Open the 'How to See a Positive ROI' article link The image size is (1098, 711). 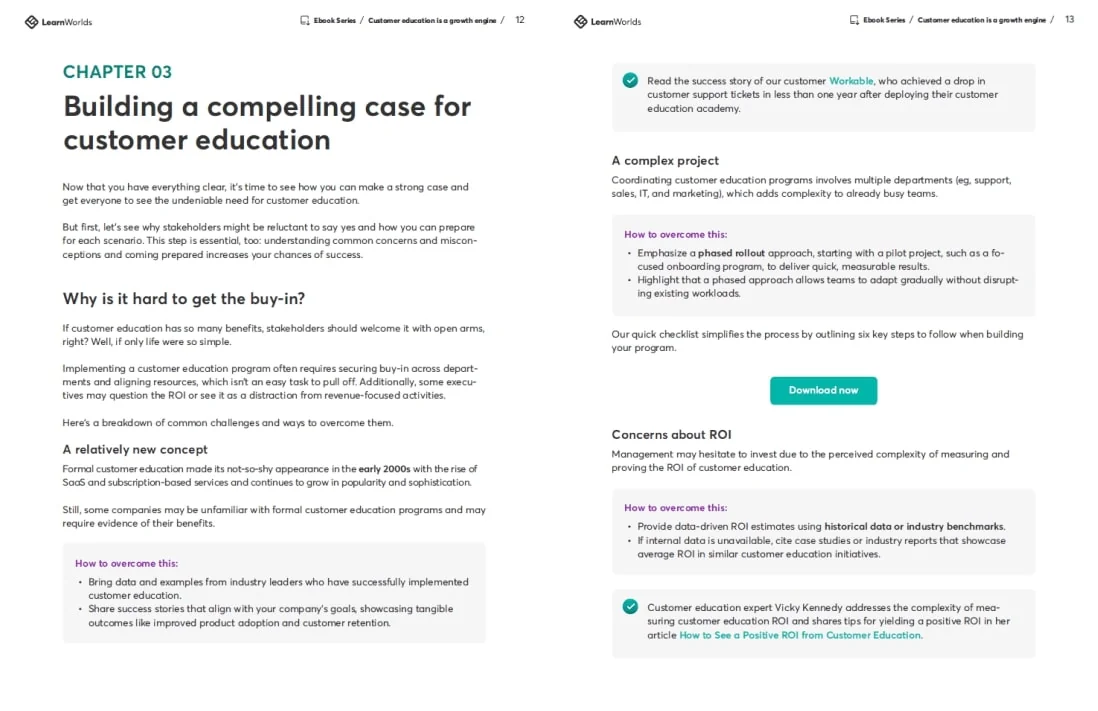(x=800, y=635)
